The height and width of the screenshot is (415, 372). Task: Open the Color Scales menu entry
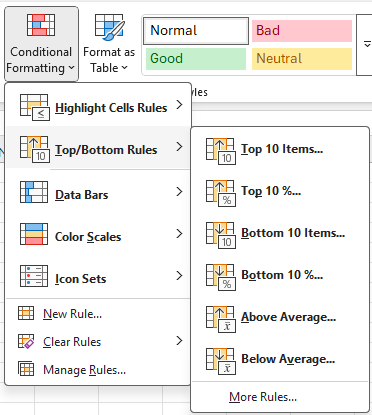click(98, 234)
